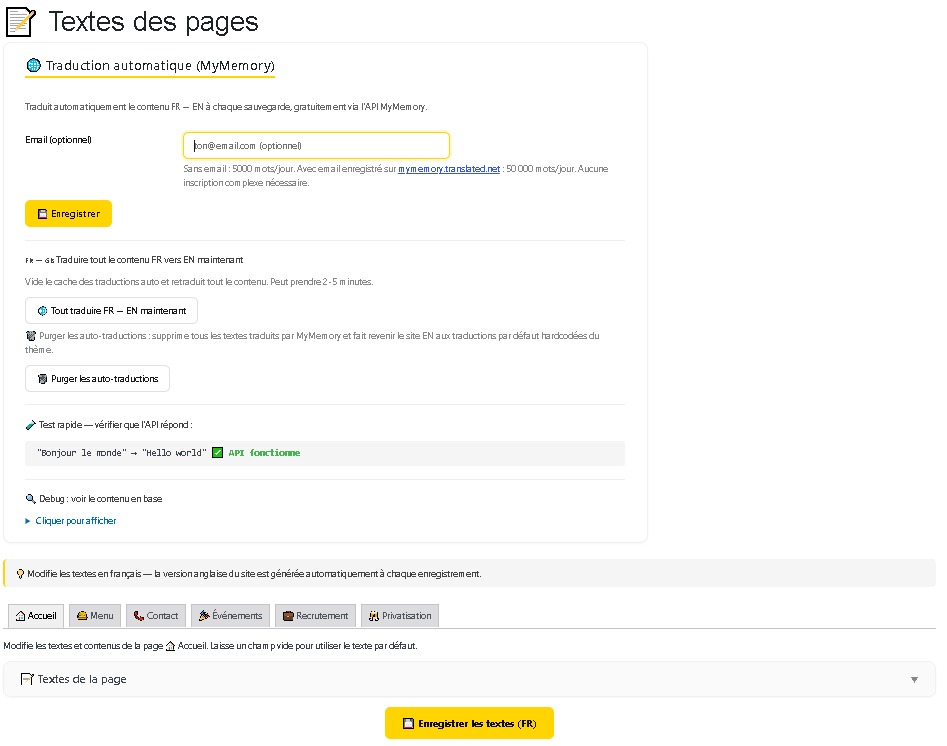The width and height of the screenshot is (947, 746).
Task: Click the "Traduction automatique (MyMemory)" heading
Action: (x=160, y=65)
